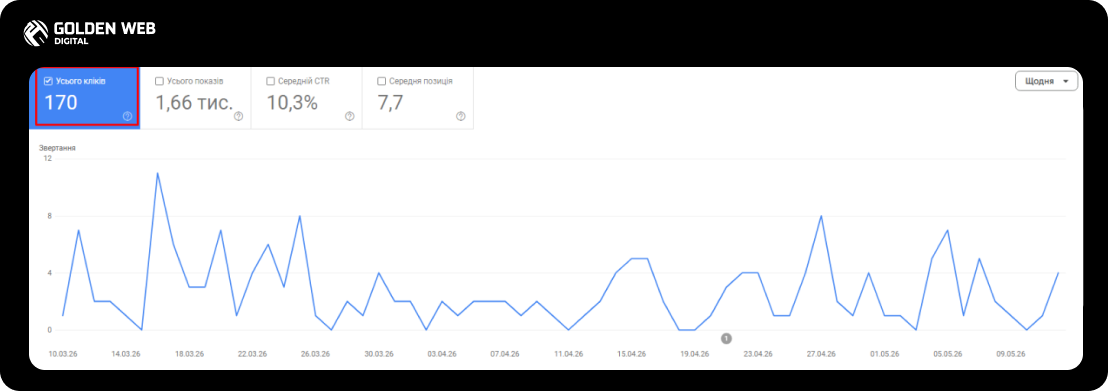Enable the Середня позиція checkbox
Screen dimensions: 1108x391
pos(382,81)
